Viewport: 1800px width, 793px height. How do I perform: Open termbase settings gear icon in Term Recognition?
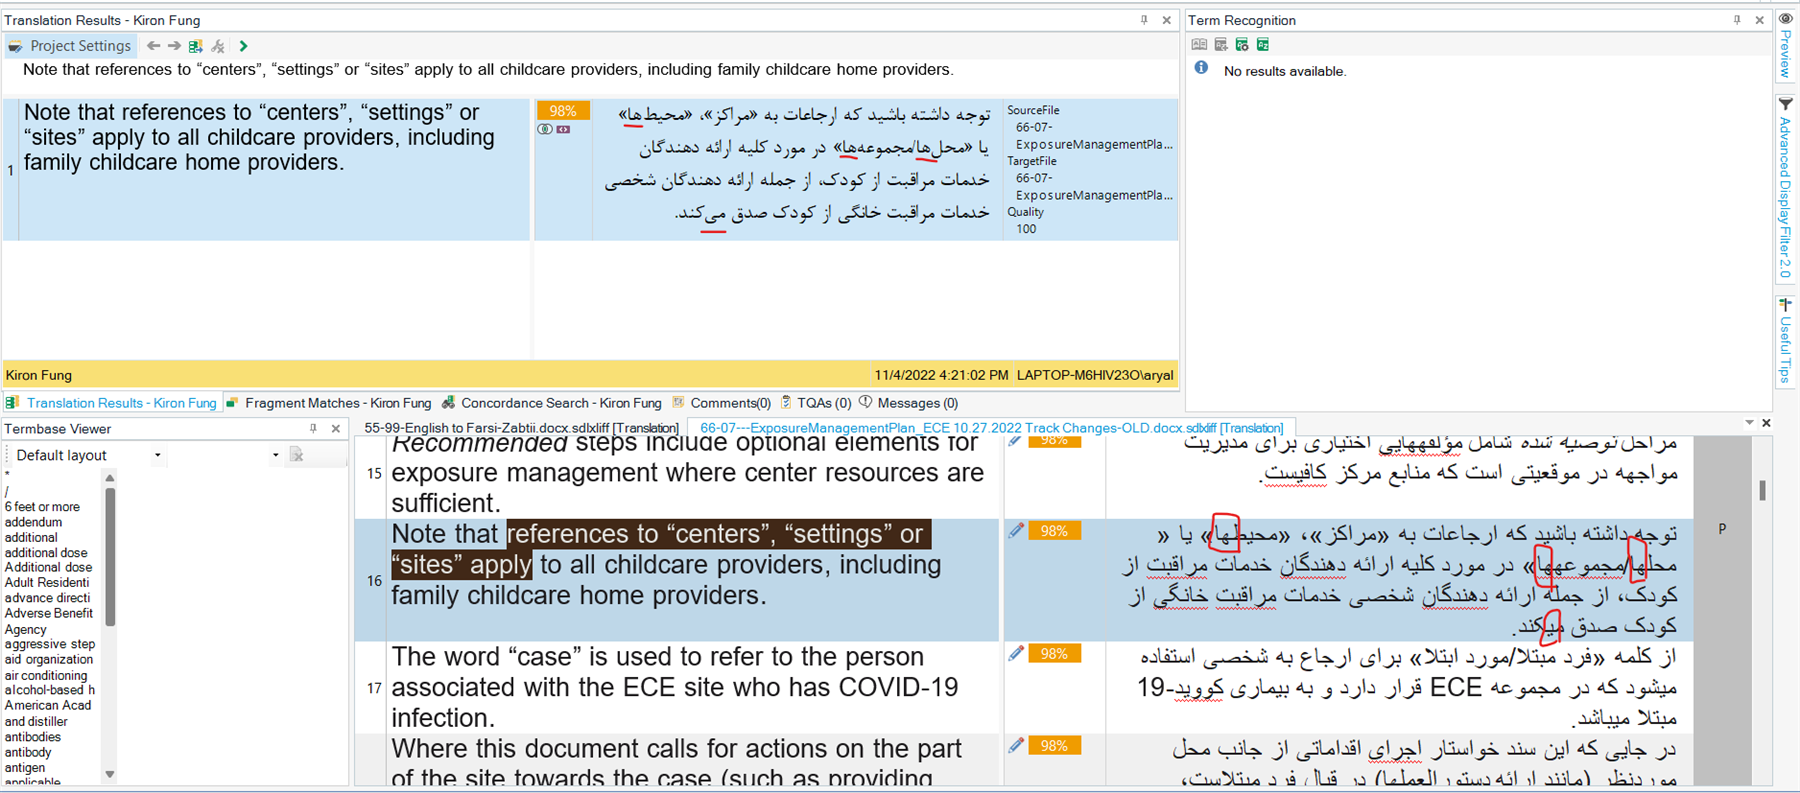1242,45
